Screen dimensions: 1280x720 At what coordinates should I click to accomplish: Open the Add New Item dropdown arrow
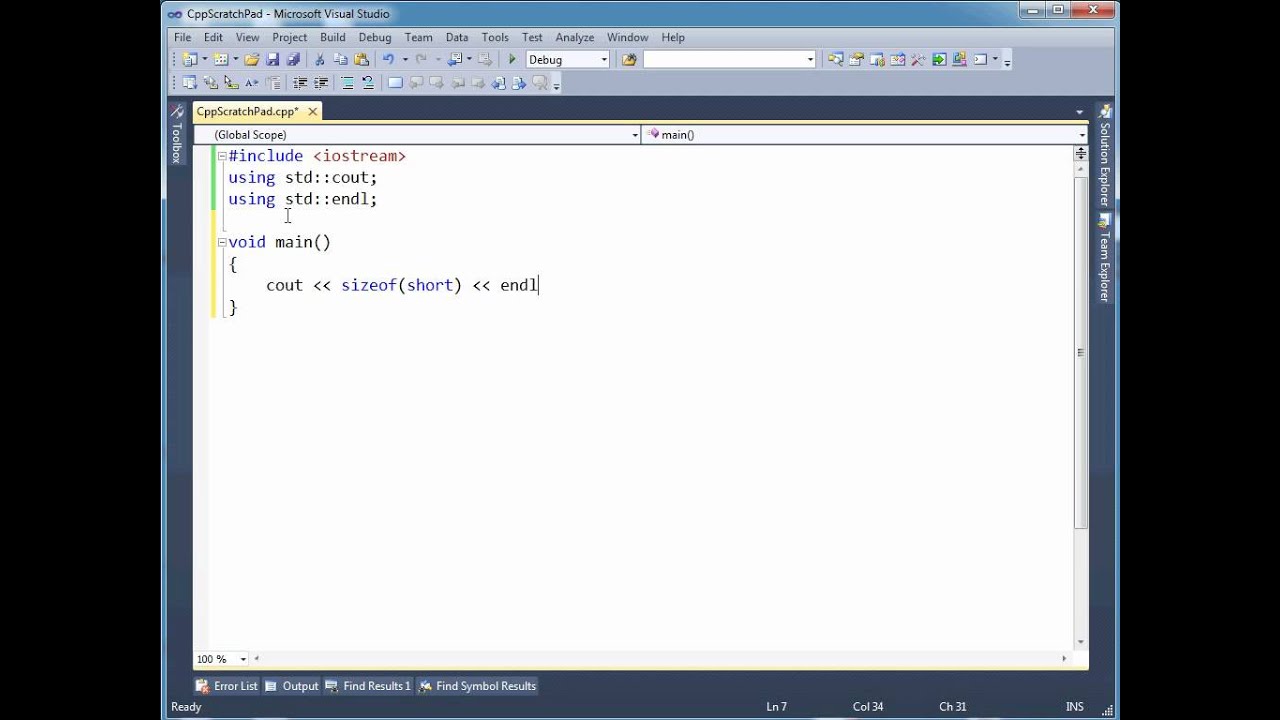click(236, 60)
